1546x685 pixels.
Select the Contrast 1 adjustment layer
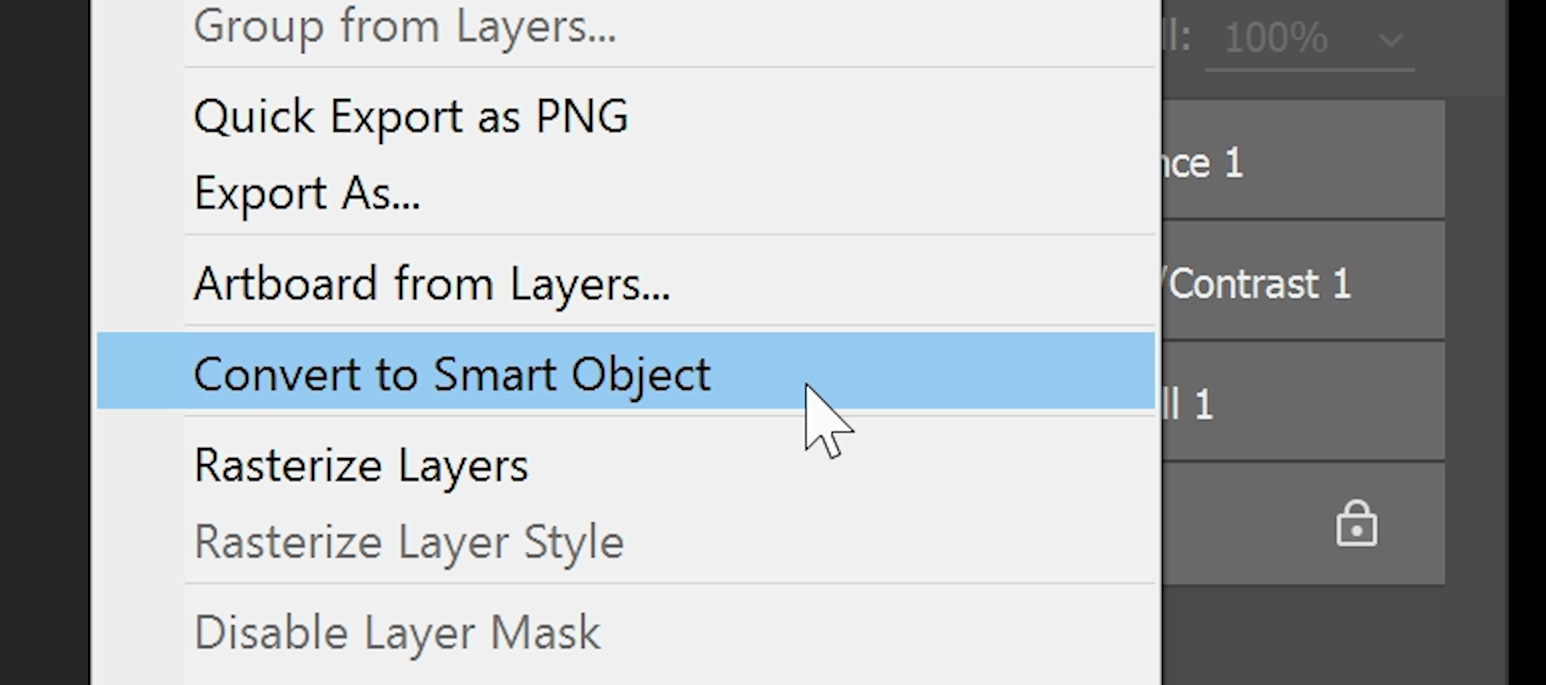click(1300, 285)
